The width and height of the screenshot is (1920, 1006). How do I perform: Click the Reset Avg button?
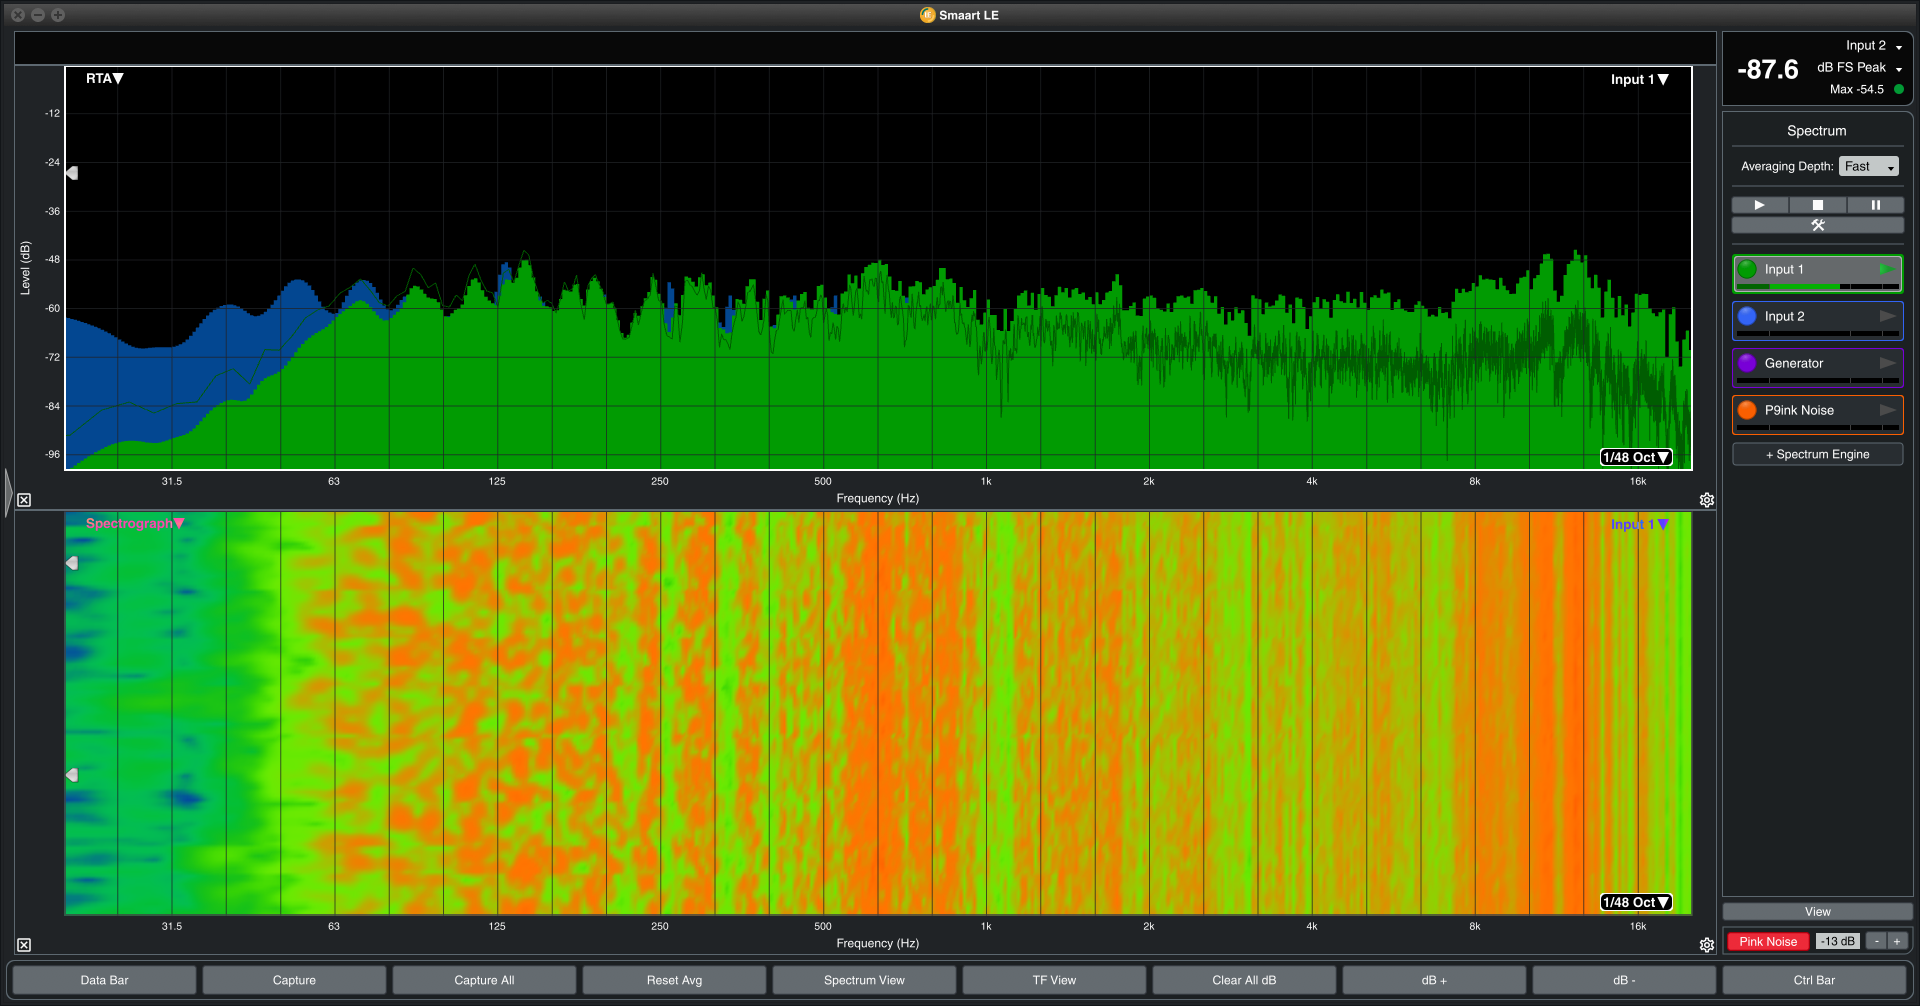point(674,980)
